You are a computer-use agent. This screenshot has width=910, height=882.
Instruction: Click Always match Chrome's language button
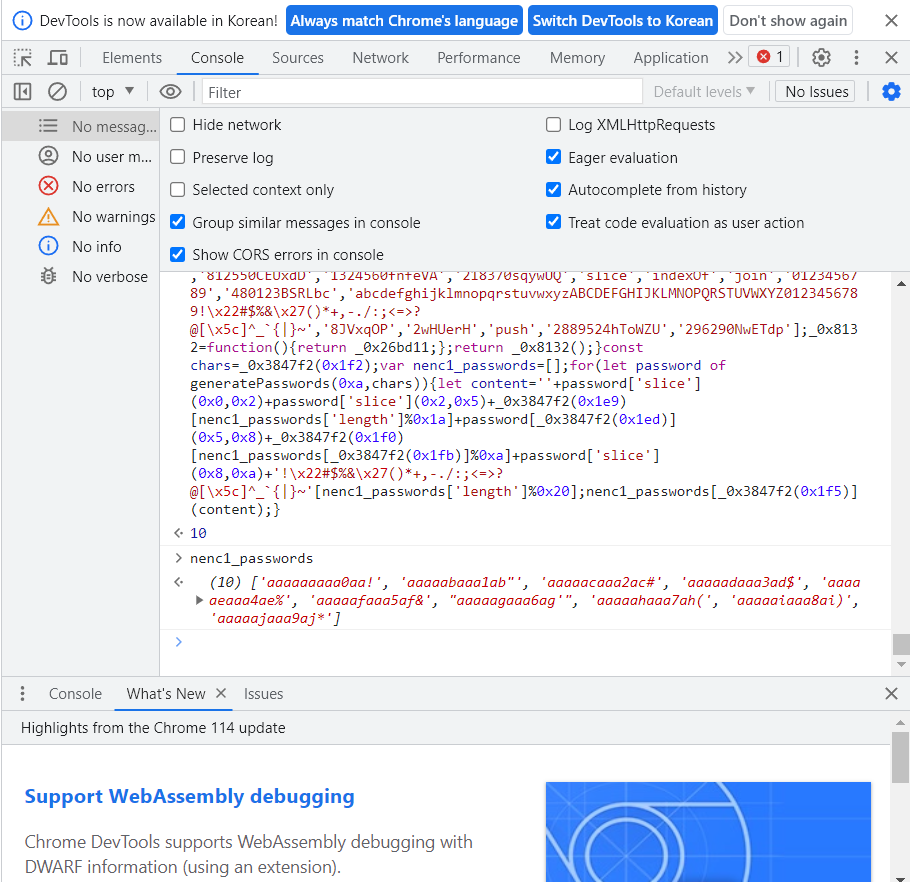point(405,21)
